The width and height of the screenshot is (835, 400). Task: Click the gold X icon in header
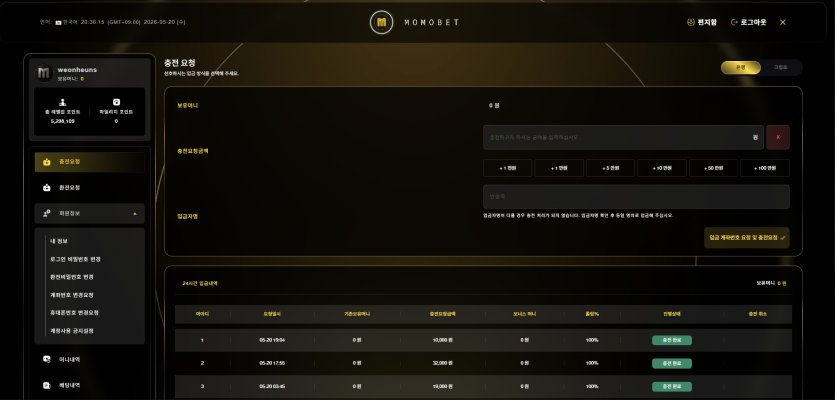pyautogui.click(x=783, y=22)
